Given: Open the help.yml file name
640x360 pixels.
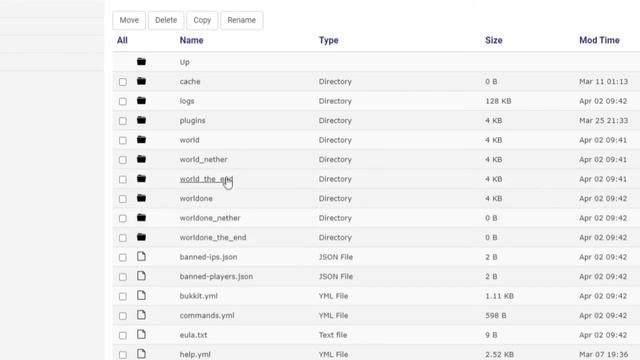Looking at the screenshot, I should [x=195, y=354].
